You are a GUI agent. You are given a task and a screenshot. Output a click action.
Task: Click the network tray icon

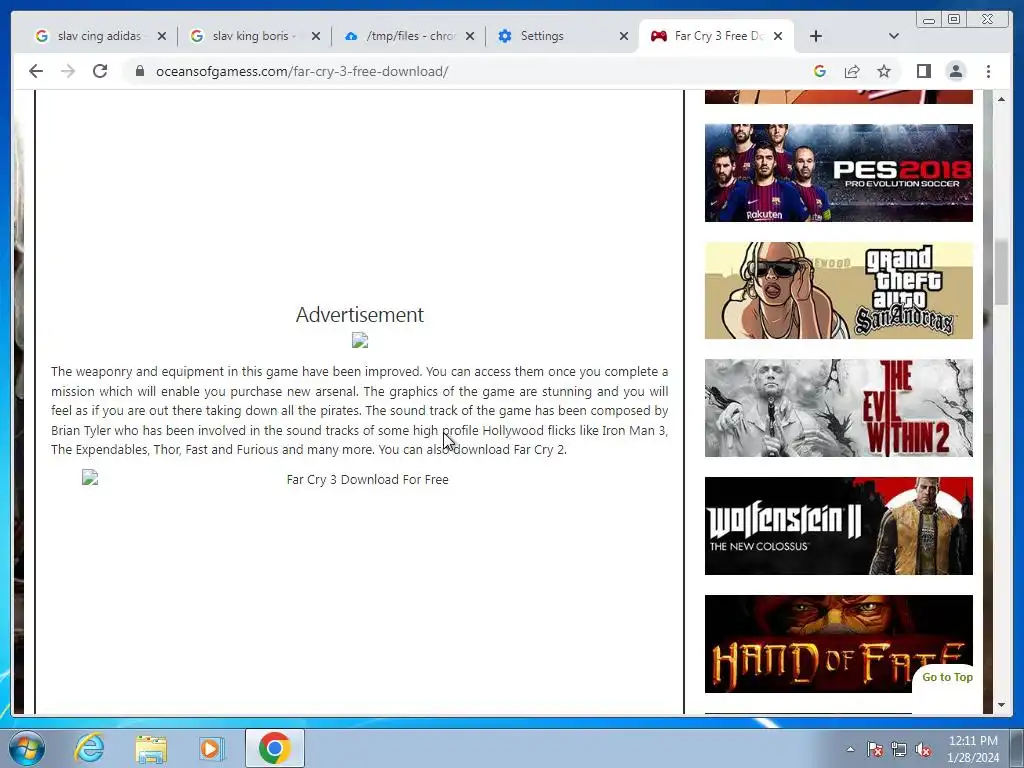(x=899, y=749)
